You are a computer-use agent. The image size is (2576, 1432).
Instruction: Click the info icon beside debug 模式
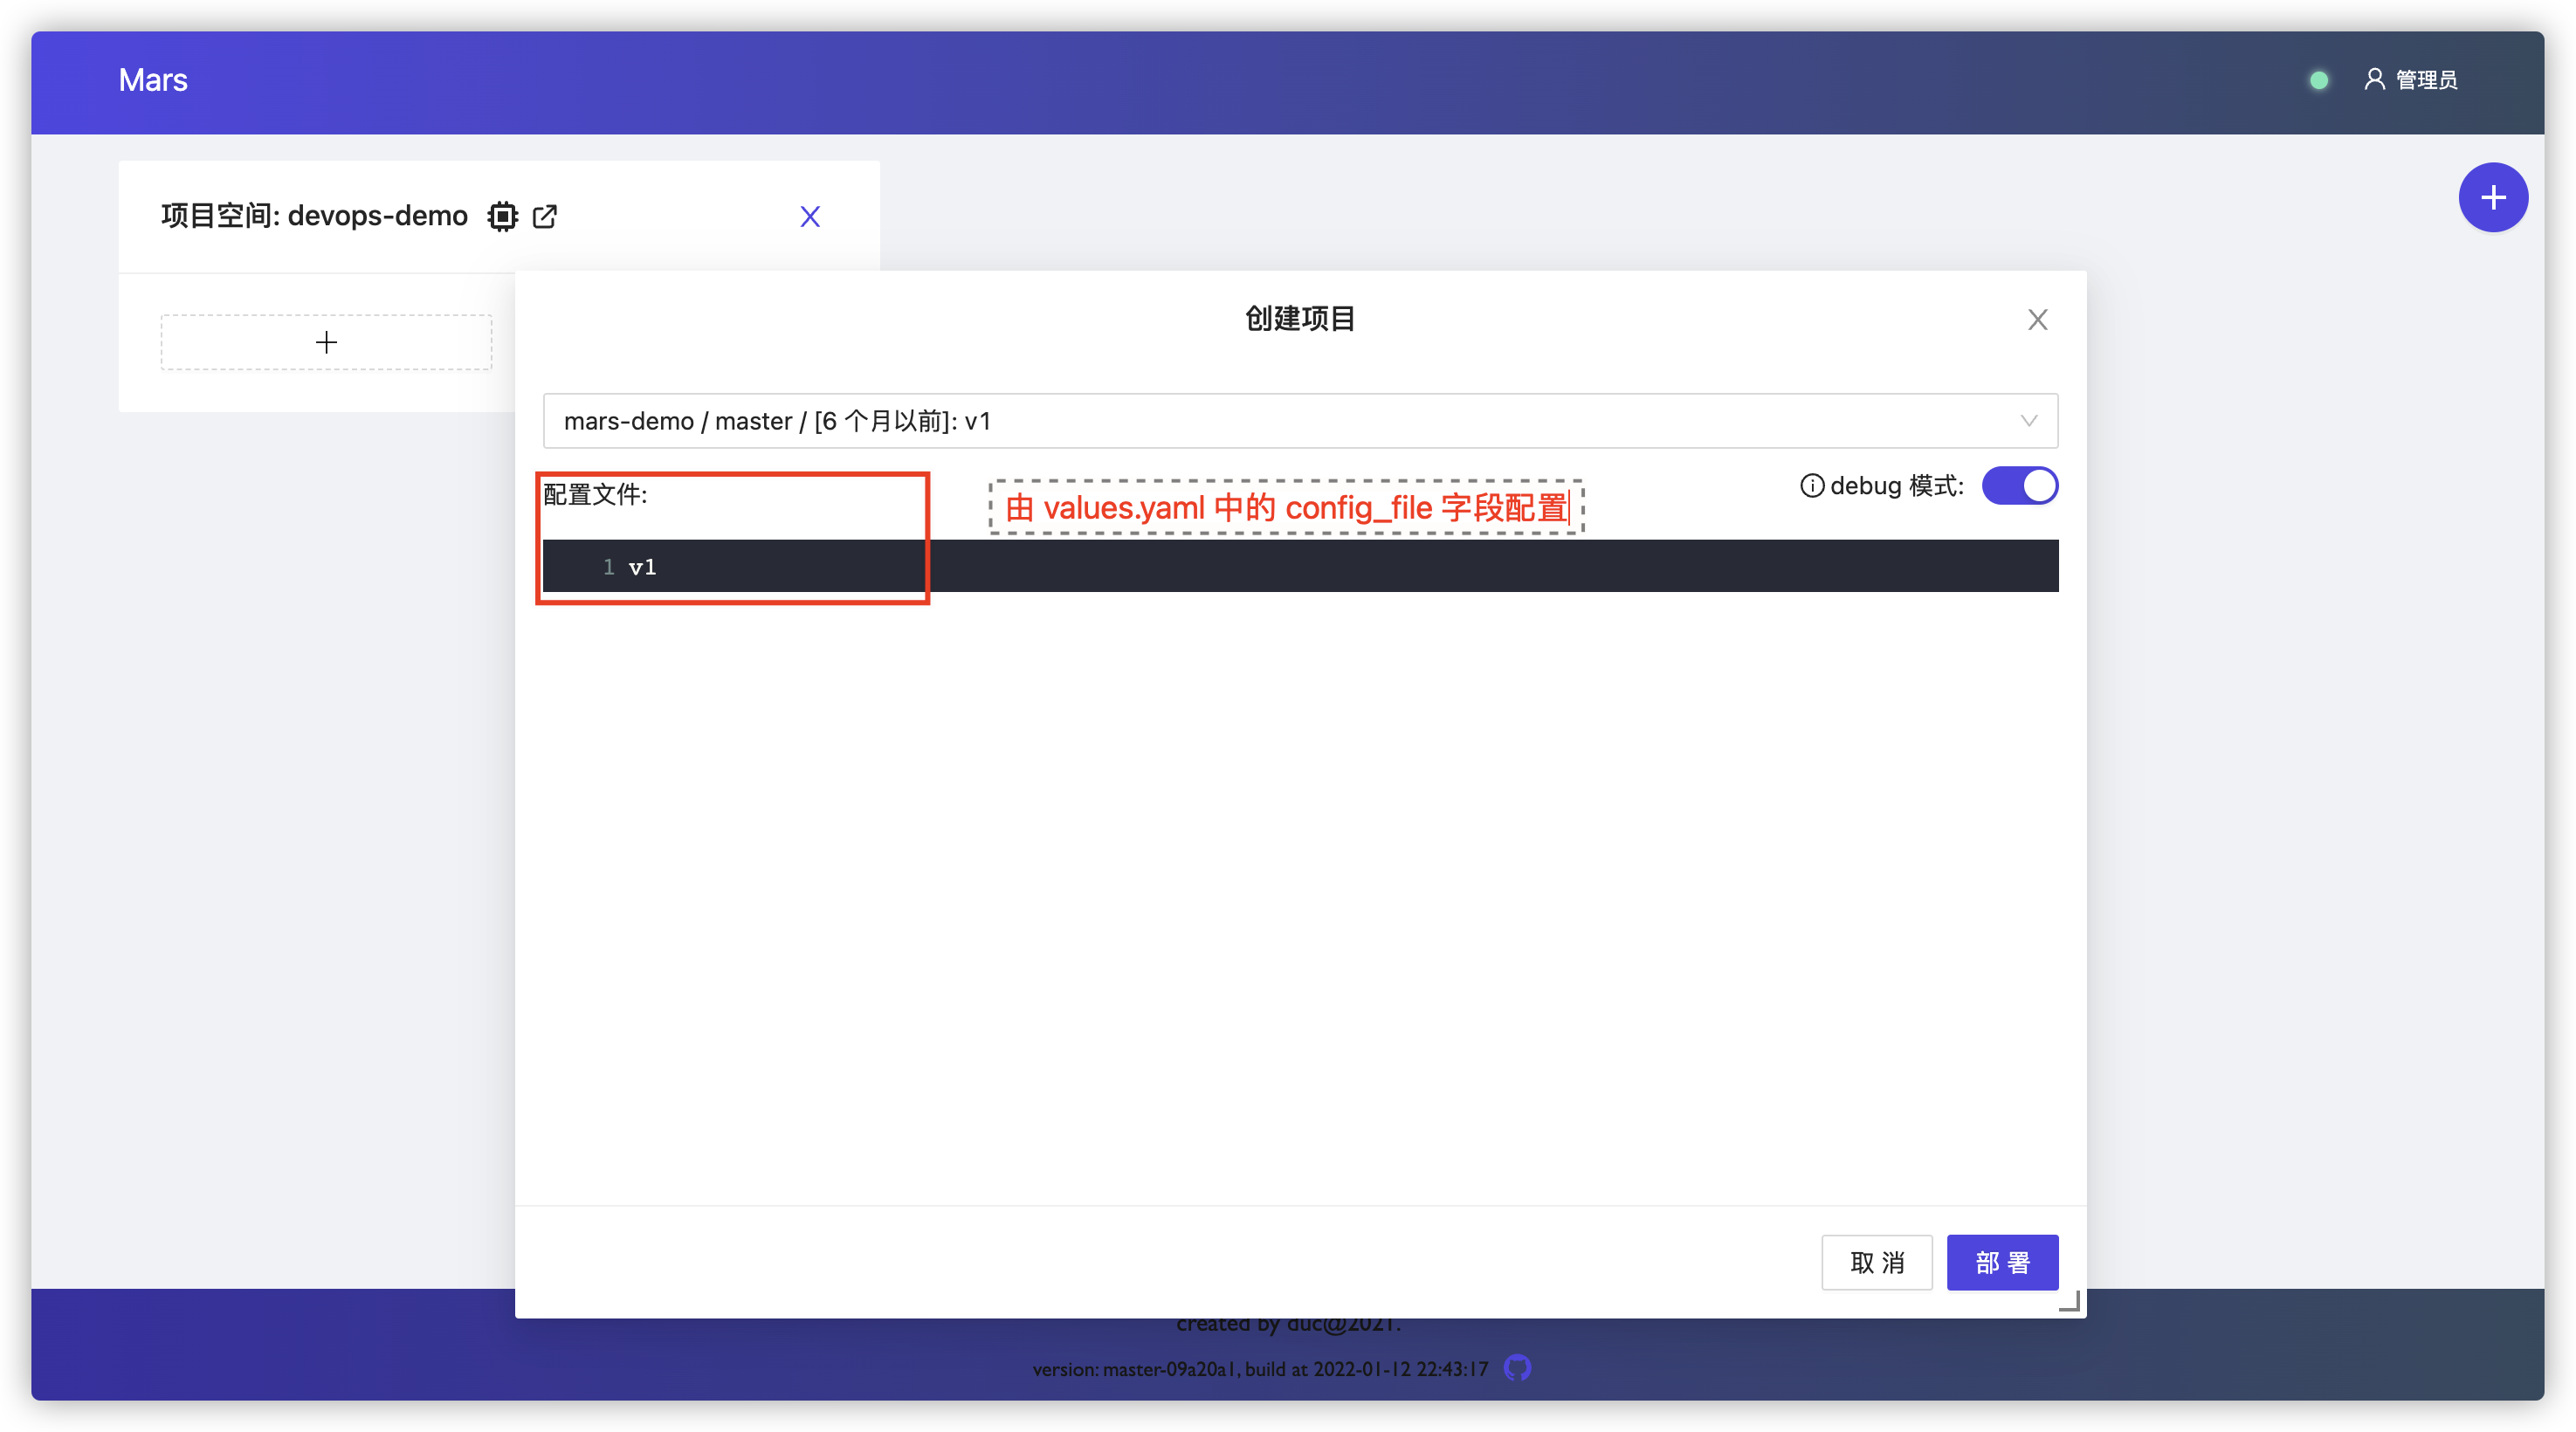[1811, 486]
